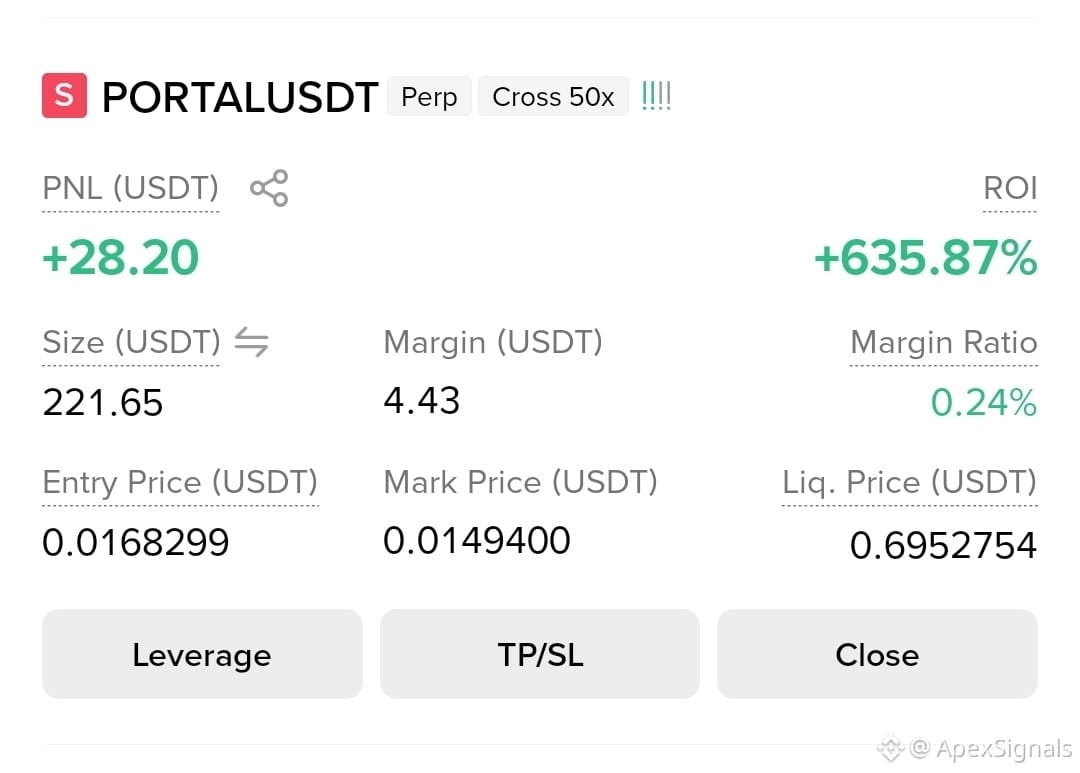Click the ADL indicator bars icon

pyautogui.click(x=656, y=96)
